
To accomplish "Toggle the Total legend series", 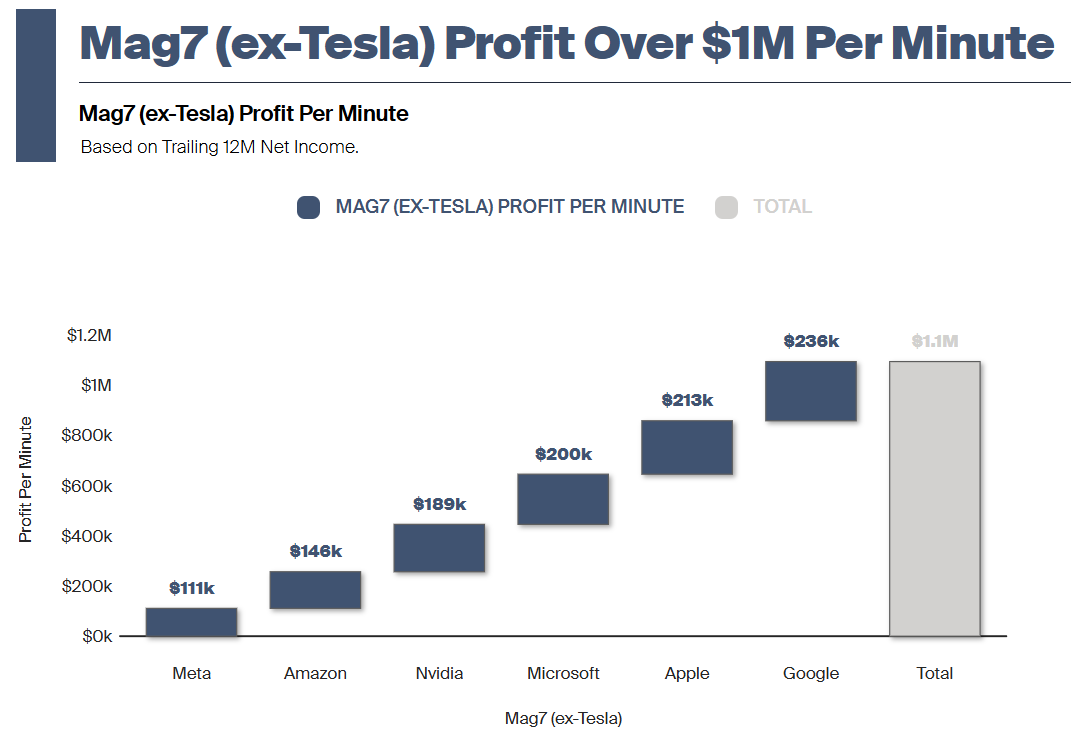I will [782, 207].
